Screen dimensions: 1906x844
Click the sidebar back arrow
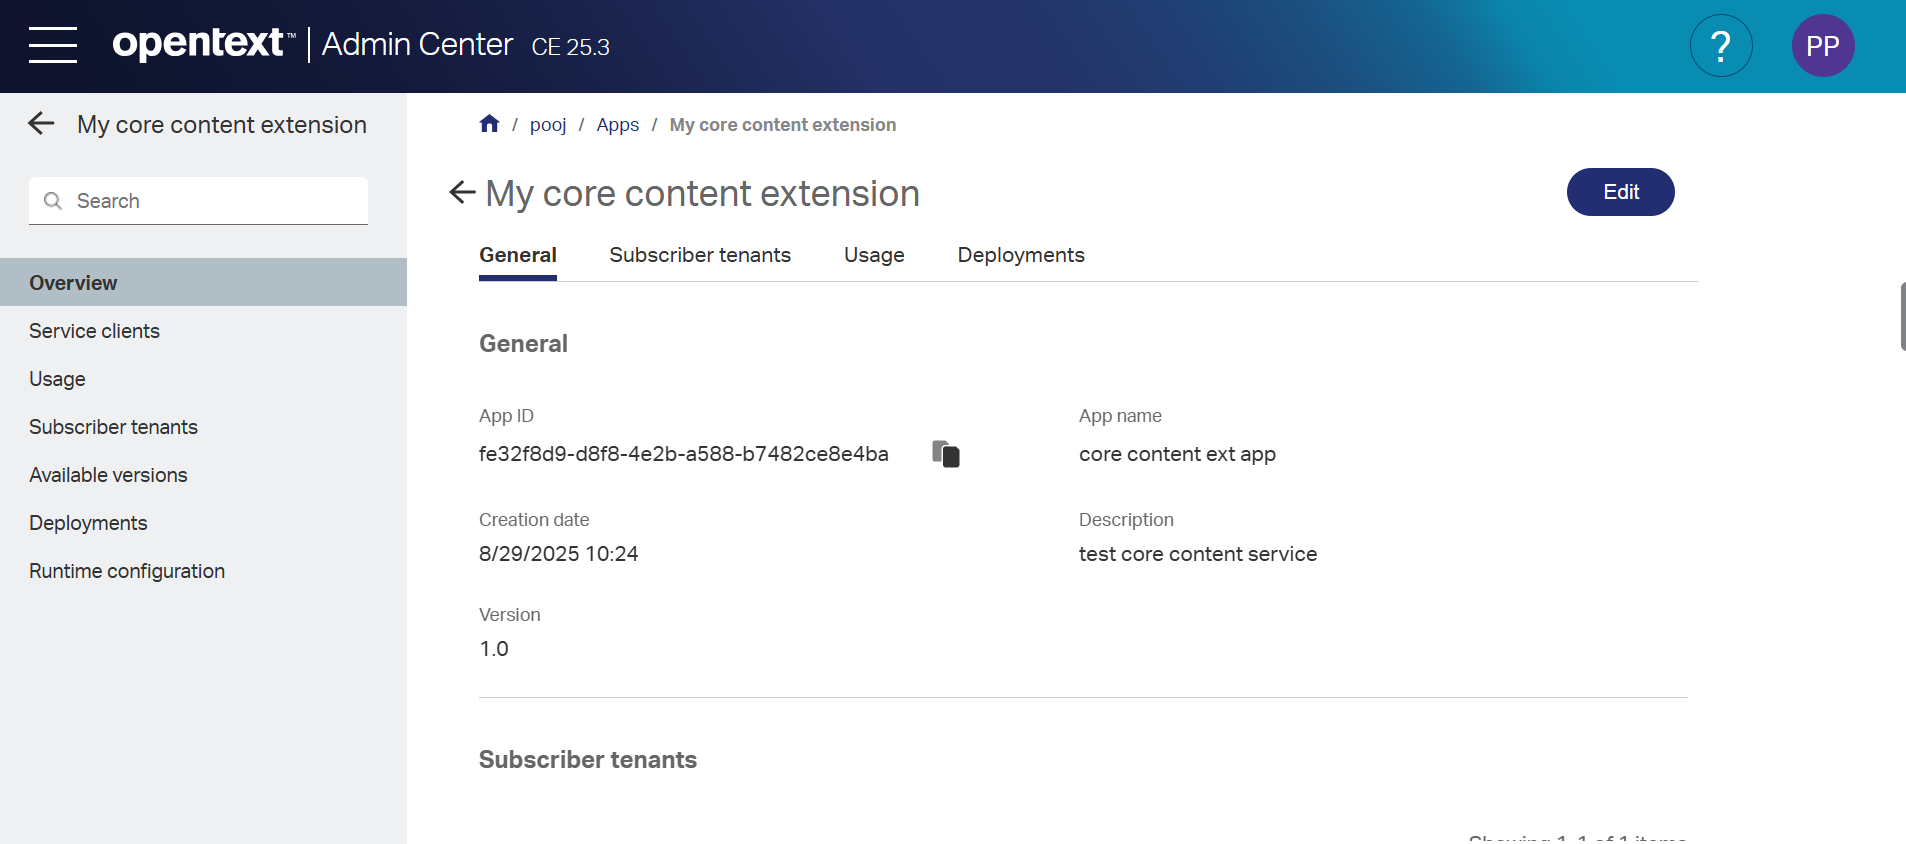click(42, 124)
